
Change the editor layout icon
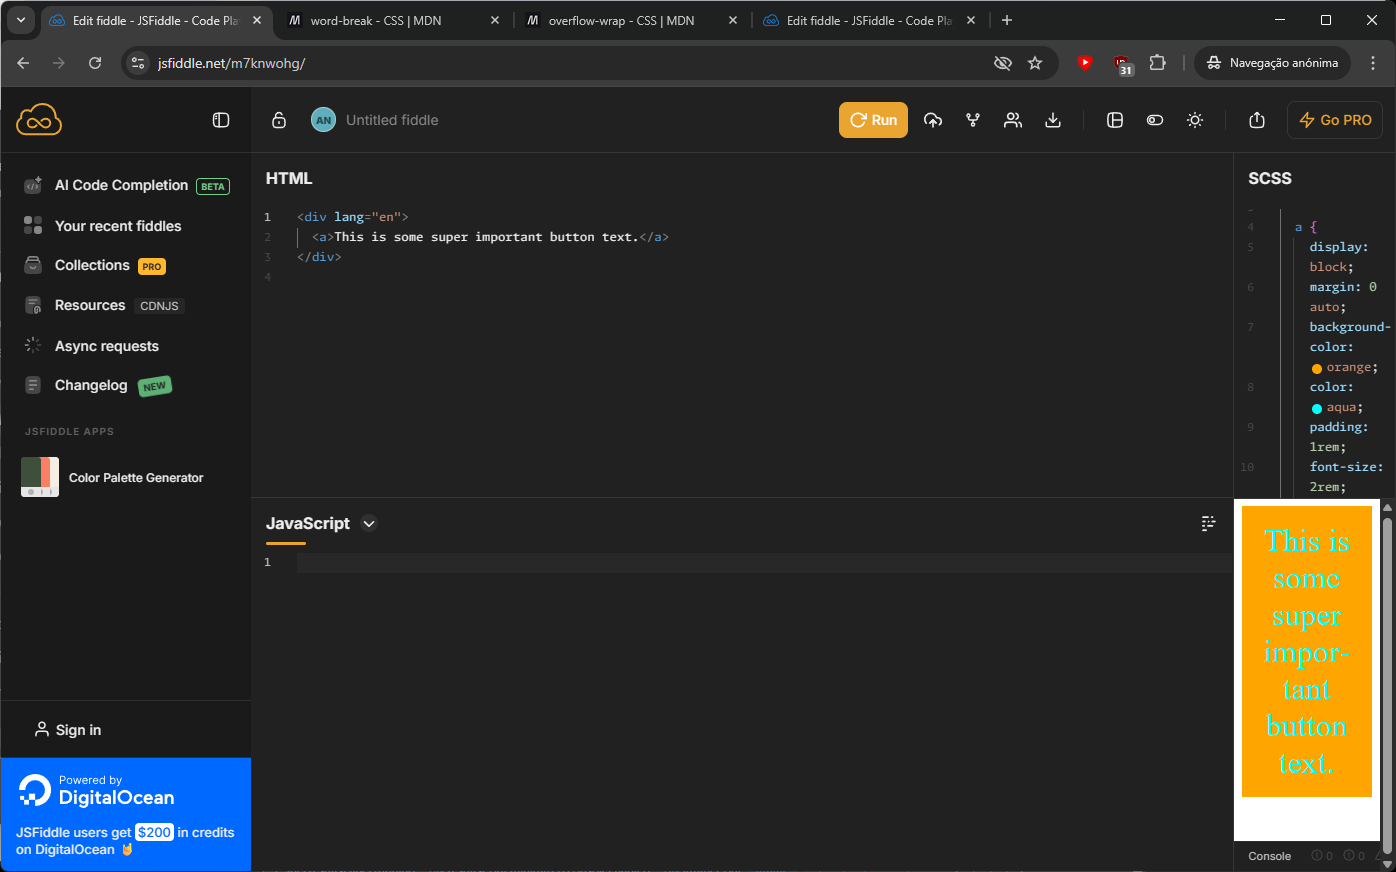[1115, 120]
